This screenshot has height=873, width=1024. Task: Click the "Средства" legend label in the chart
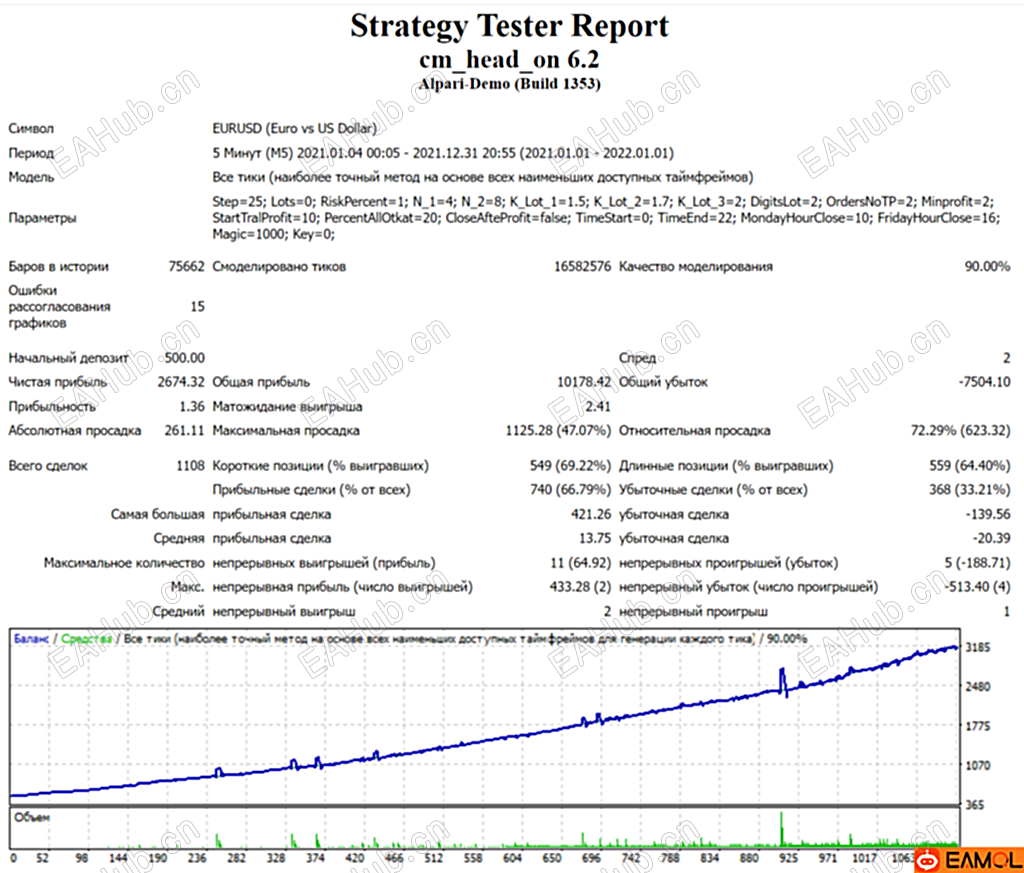click(87, 639)
